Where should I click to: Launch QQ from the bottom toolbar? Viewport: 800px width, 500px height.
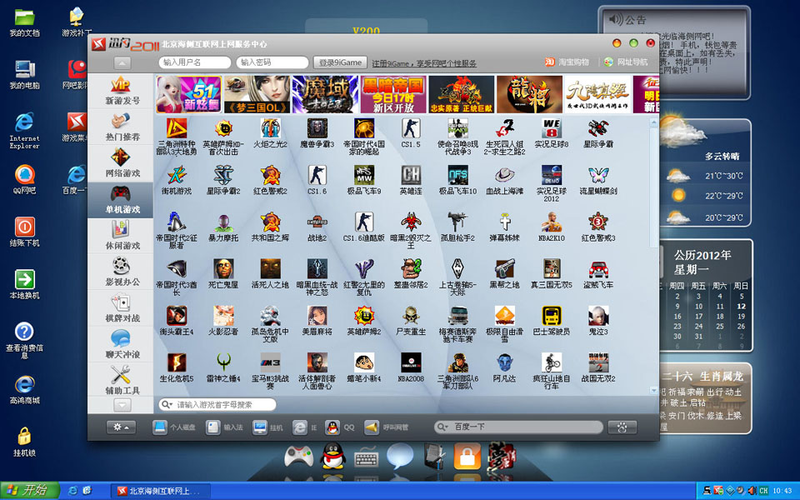(340, 427)
